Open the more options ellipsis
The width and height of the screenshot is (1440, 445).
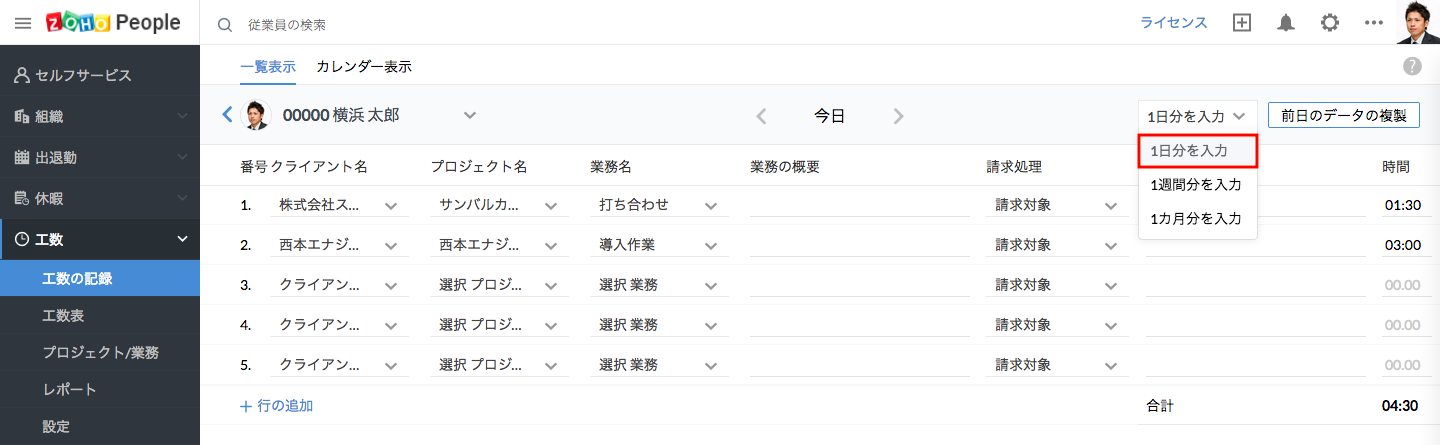click(x=1373, y=23)
